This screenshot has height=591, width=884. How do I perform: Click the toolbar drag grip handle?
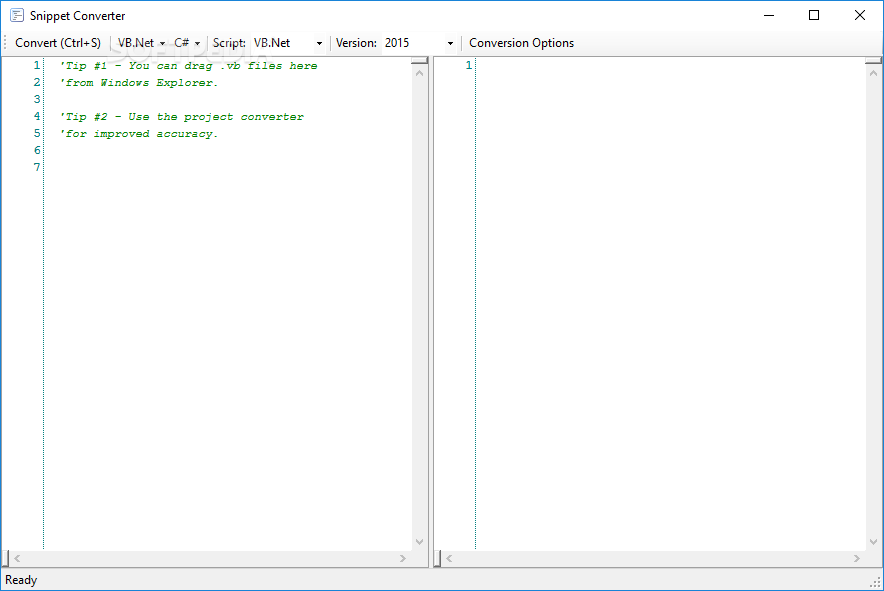click(x=5, y=43)
